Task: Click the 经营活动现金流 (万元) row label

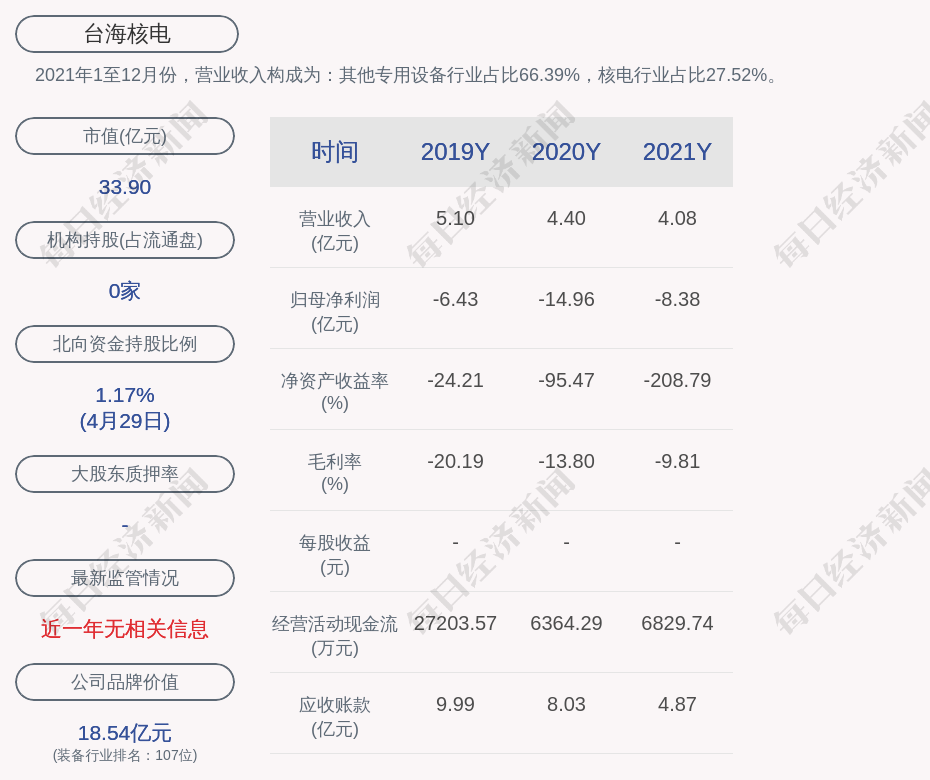Action: pyautogui.click(x=335, y=636)
